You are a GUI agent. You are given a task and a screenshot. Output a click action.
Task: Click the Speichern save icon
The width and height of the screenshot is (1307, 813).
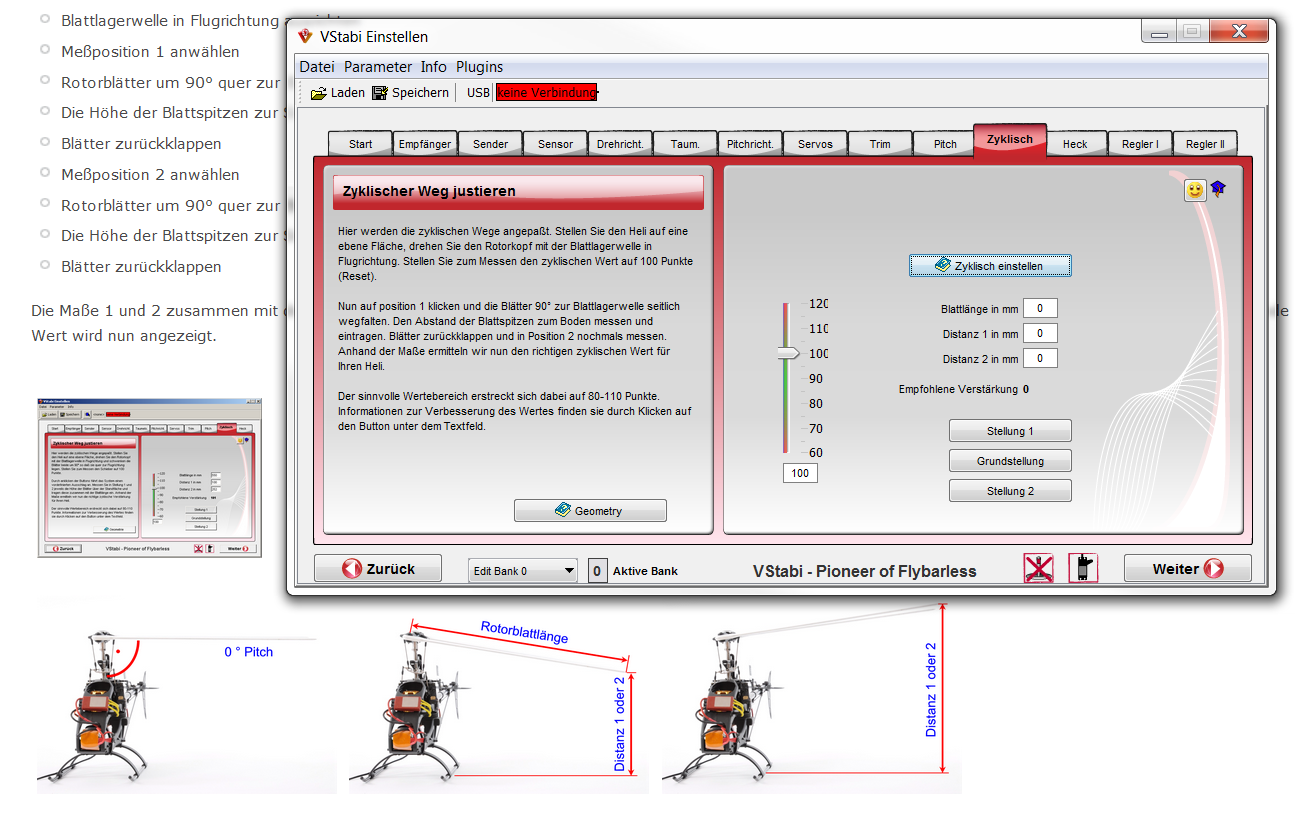click(x=380, y=93)
